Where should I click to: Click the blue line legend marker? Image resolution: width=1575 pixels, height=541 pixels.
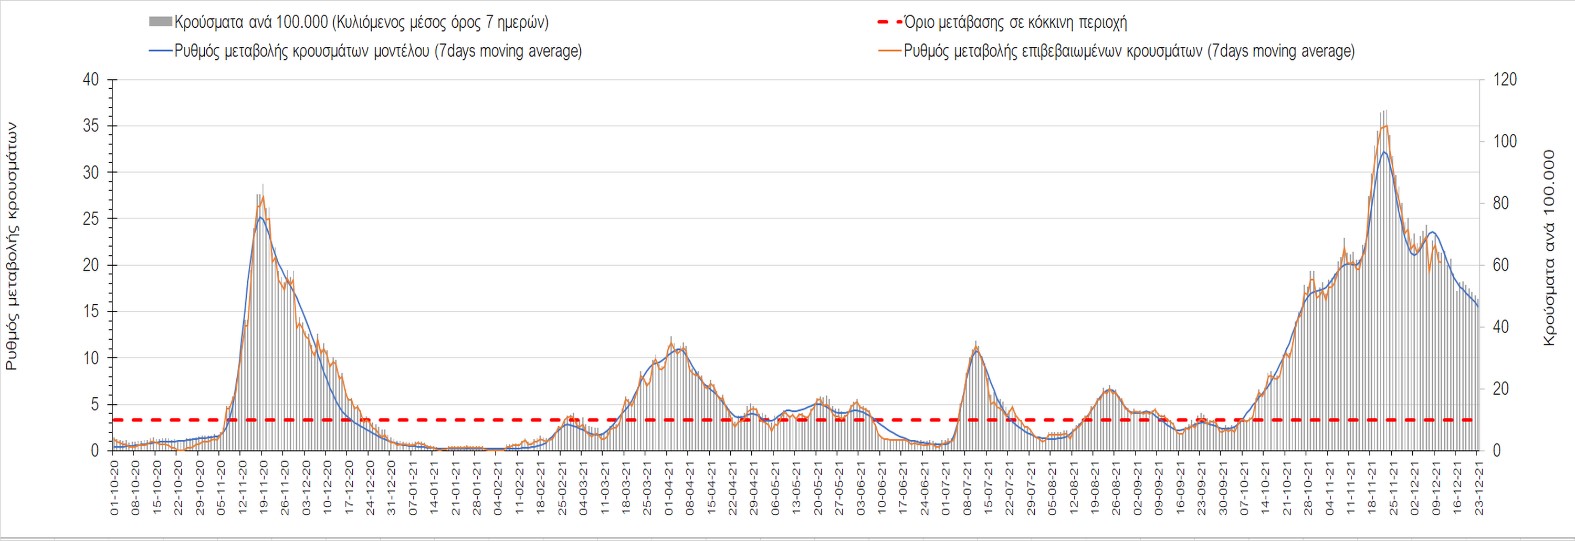click(x=160, y=51)
